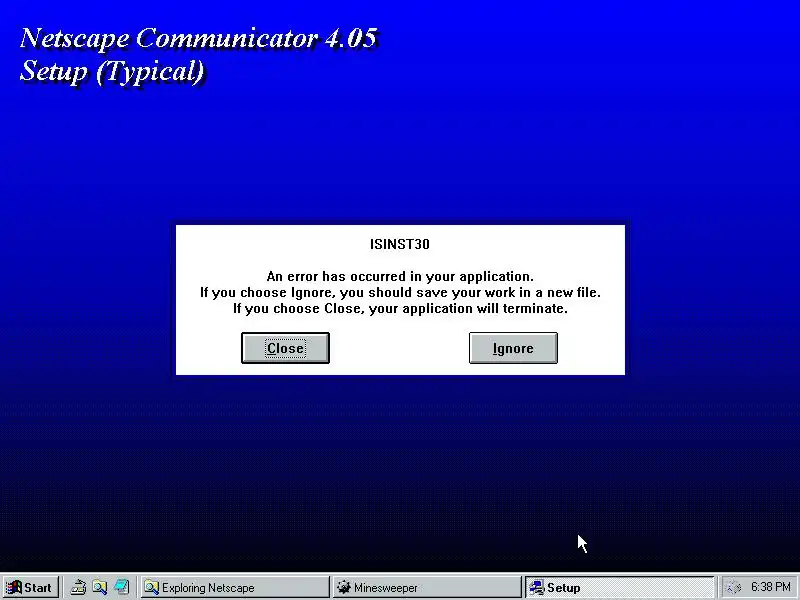Click the Close button in the ISINST30 dialog
Screen dimensions: 800x600
(x=285, y=348)
